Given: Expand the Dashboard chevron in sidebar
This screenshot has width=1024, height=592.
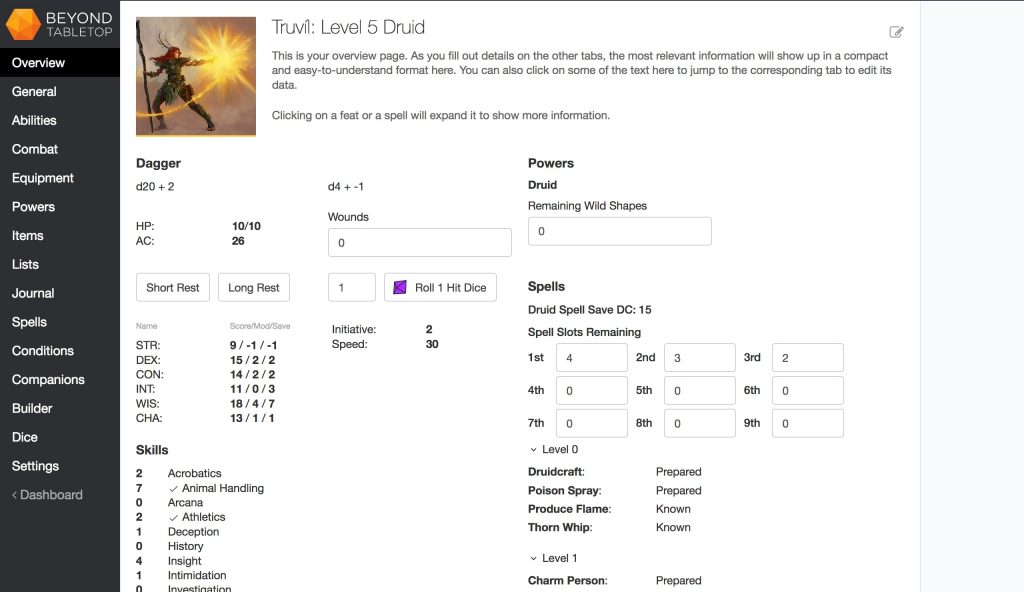Looking at the screenshot, I should coord(13,494).
